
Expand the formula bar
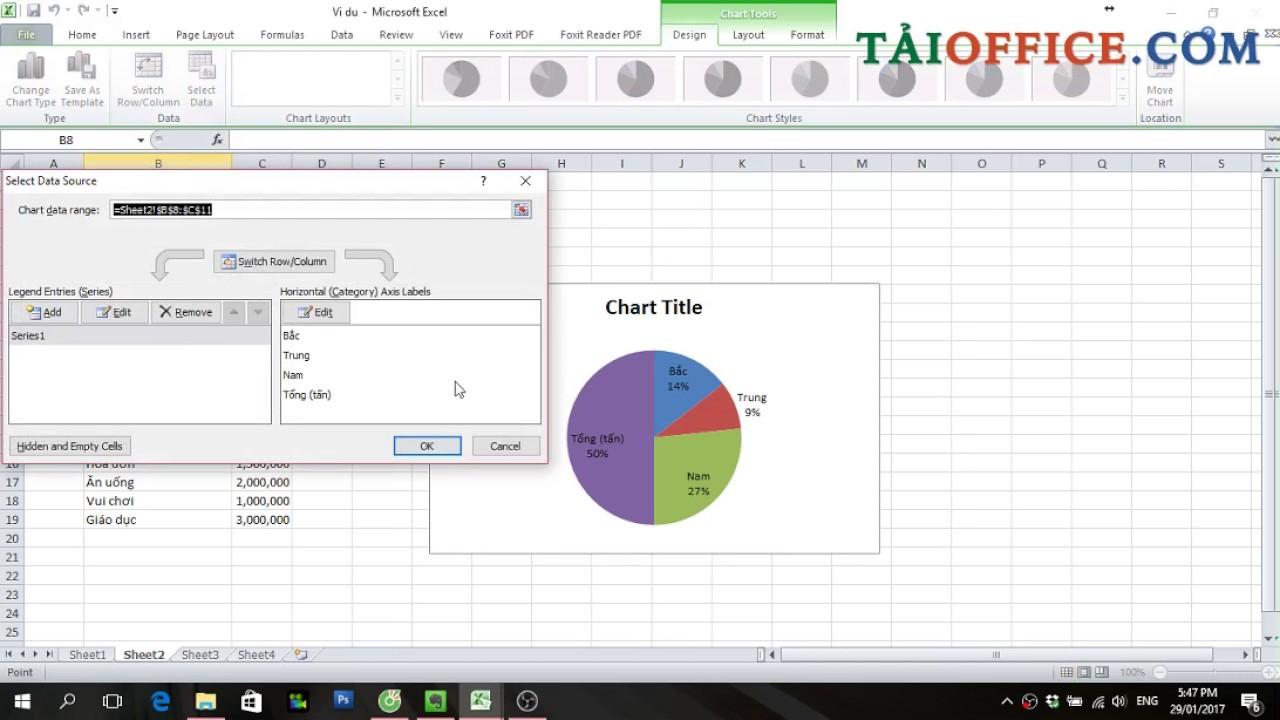(1272, 140)
